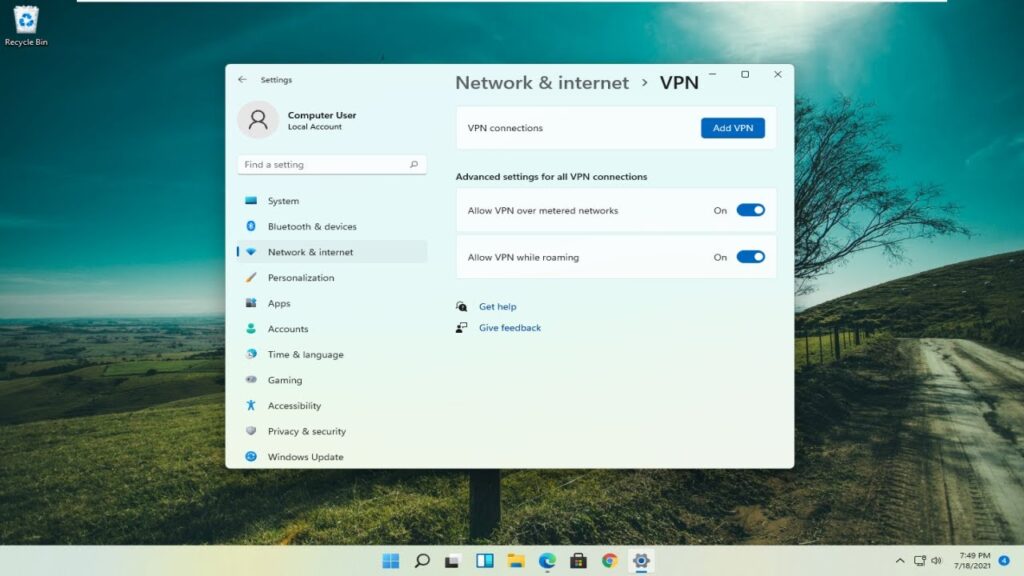Click the System icon in the sidebar

[x=251, y=201]
